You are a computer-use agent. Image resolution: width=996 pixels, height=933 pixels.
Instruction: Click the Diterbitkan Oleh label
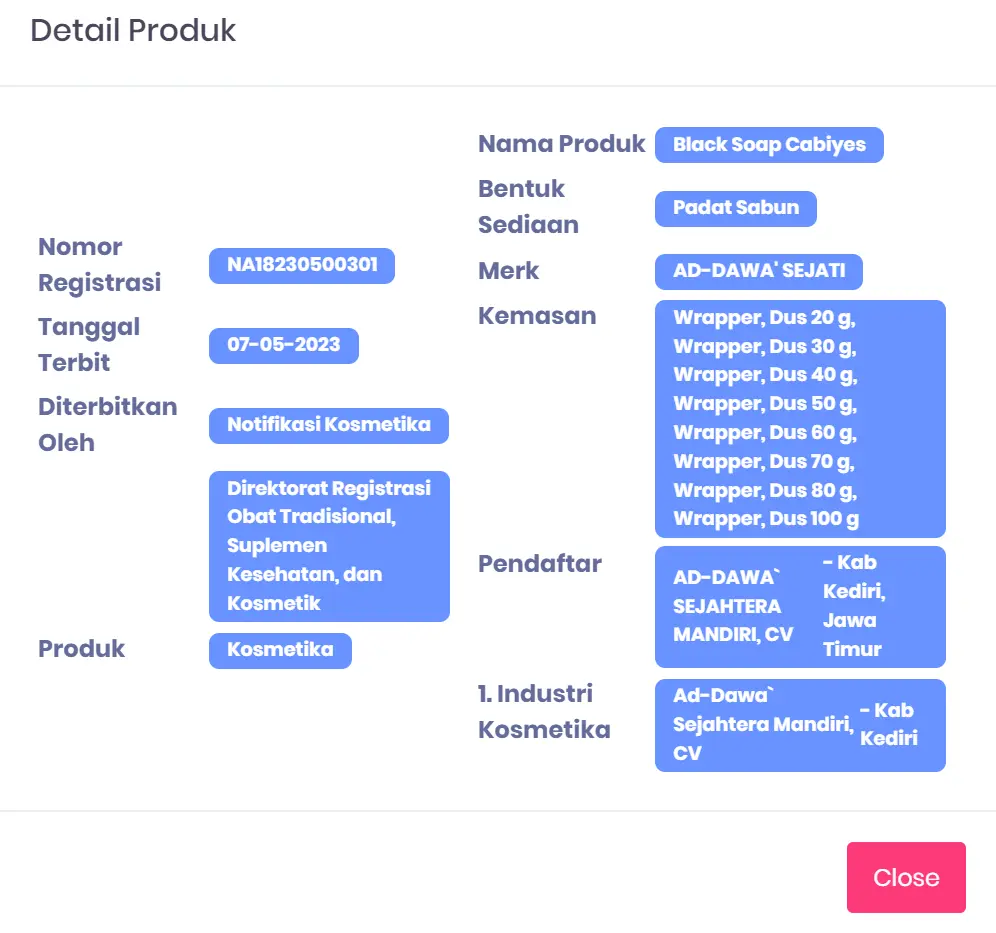107,424
